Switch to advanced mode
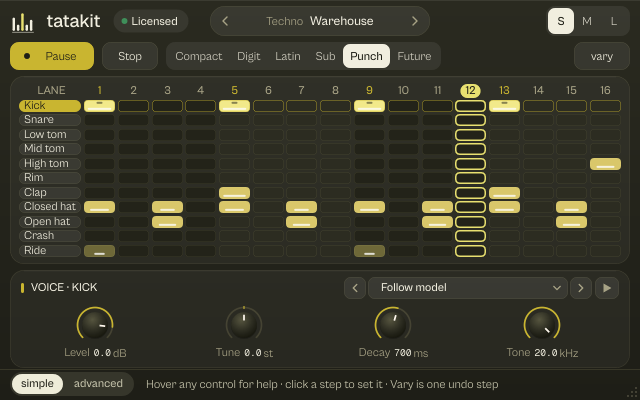640x400 pixels. 98,384
